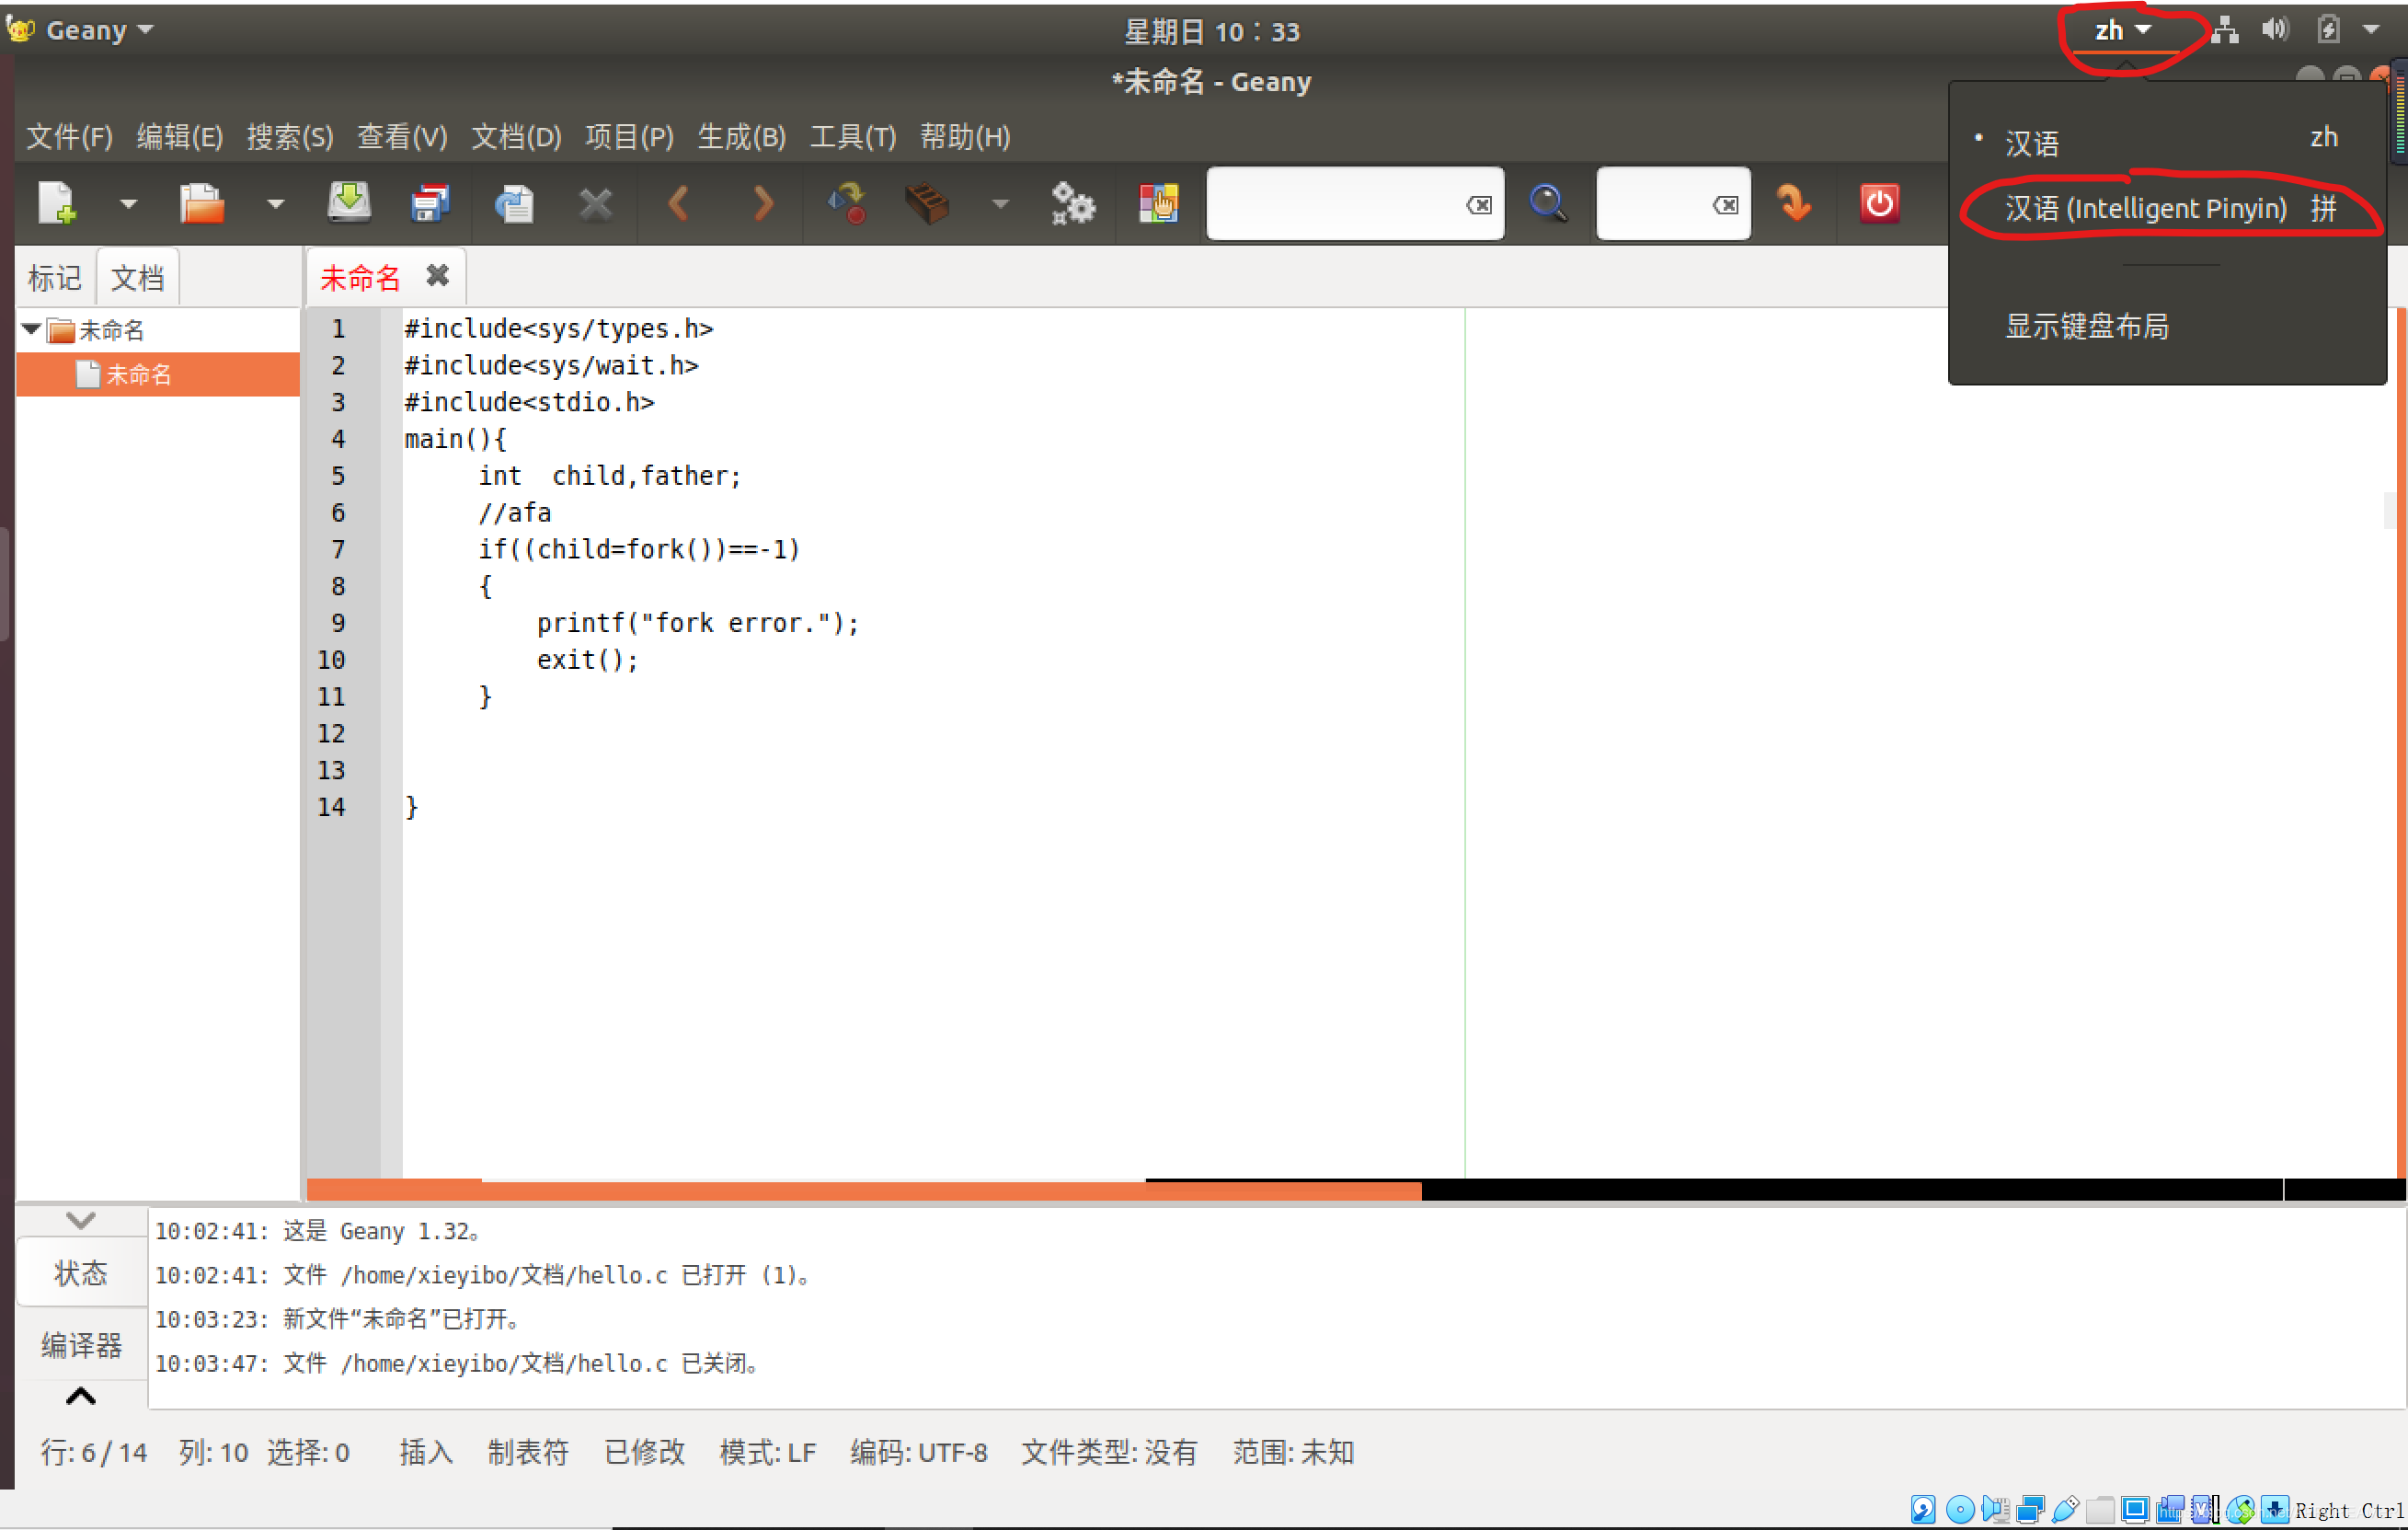Open the 帮助(H) menu
Viewport: 2408px width, 1530px height.
click(x=965, y=137)
